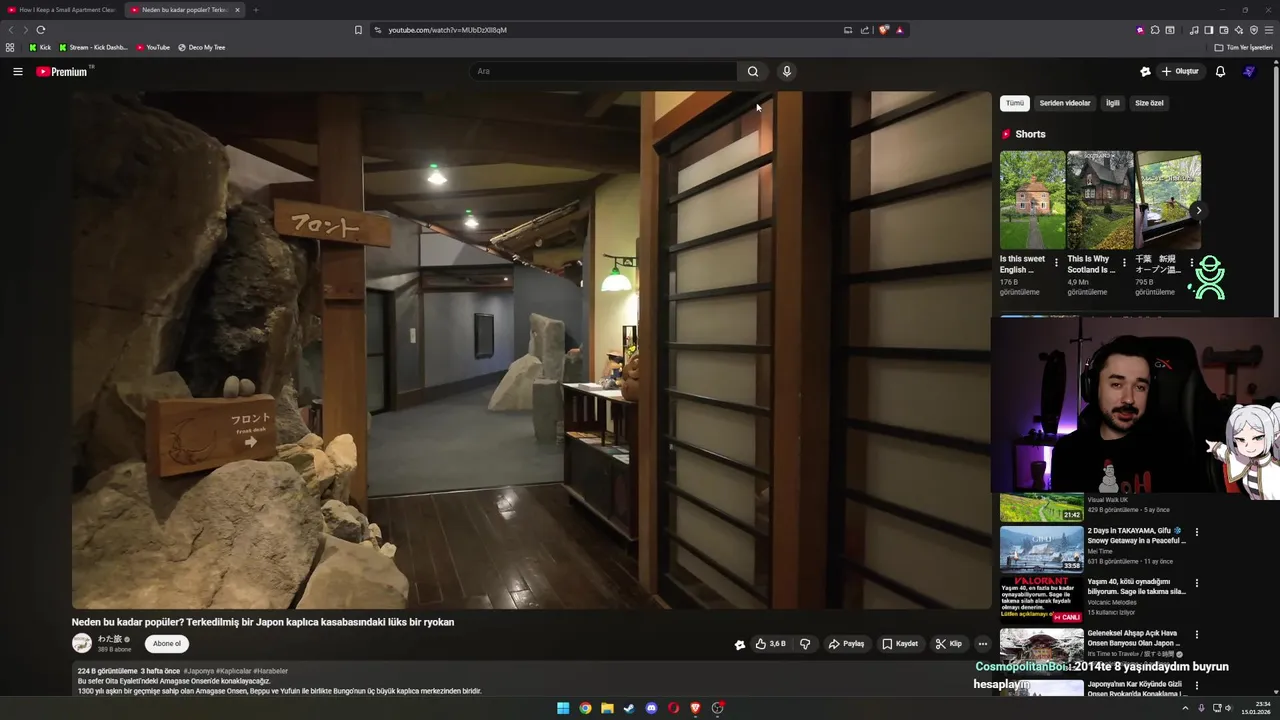Open options for '2 Days in TAKAYAMA' video
1280x720 pixels.
[1196, 532]
